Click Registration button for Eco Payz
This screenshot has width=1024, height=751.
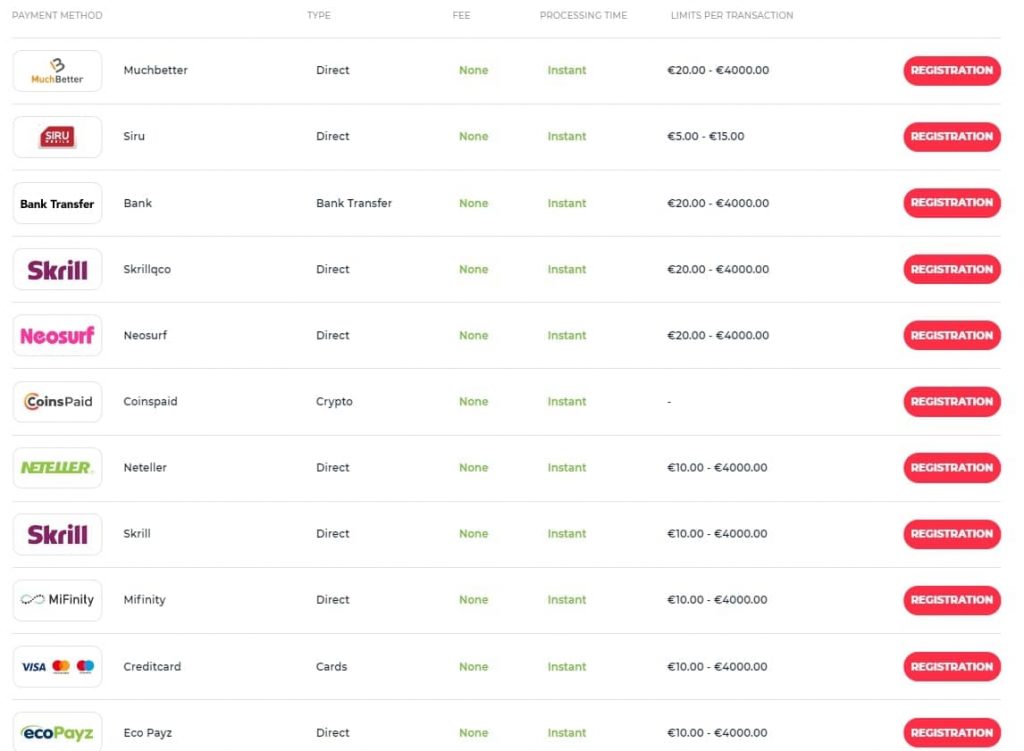952,733
